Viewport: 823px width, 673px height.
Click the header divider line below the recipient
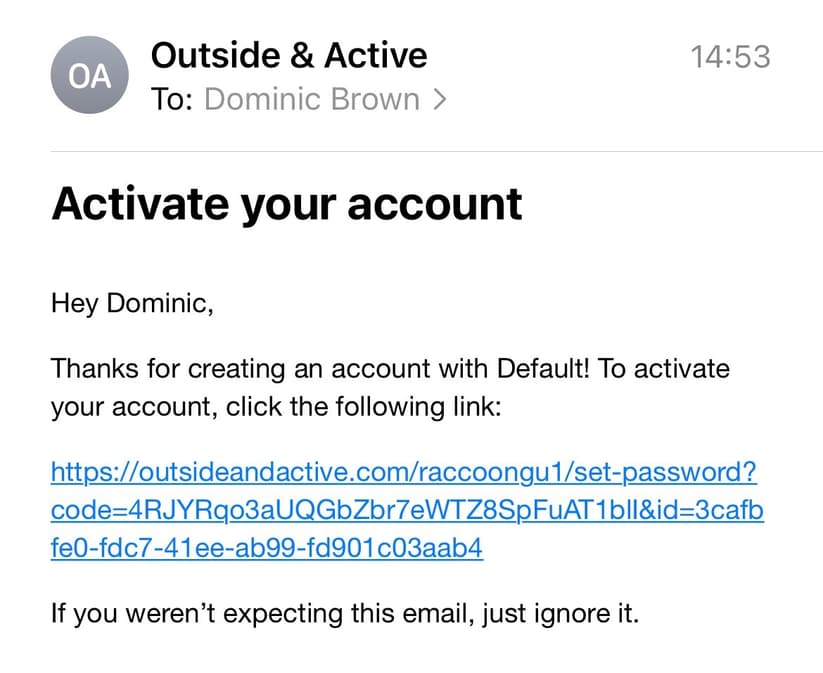[437, 151]
